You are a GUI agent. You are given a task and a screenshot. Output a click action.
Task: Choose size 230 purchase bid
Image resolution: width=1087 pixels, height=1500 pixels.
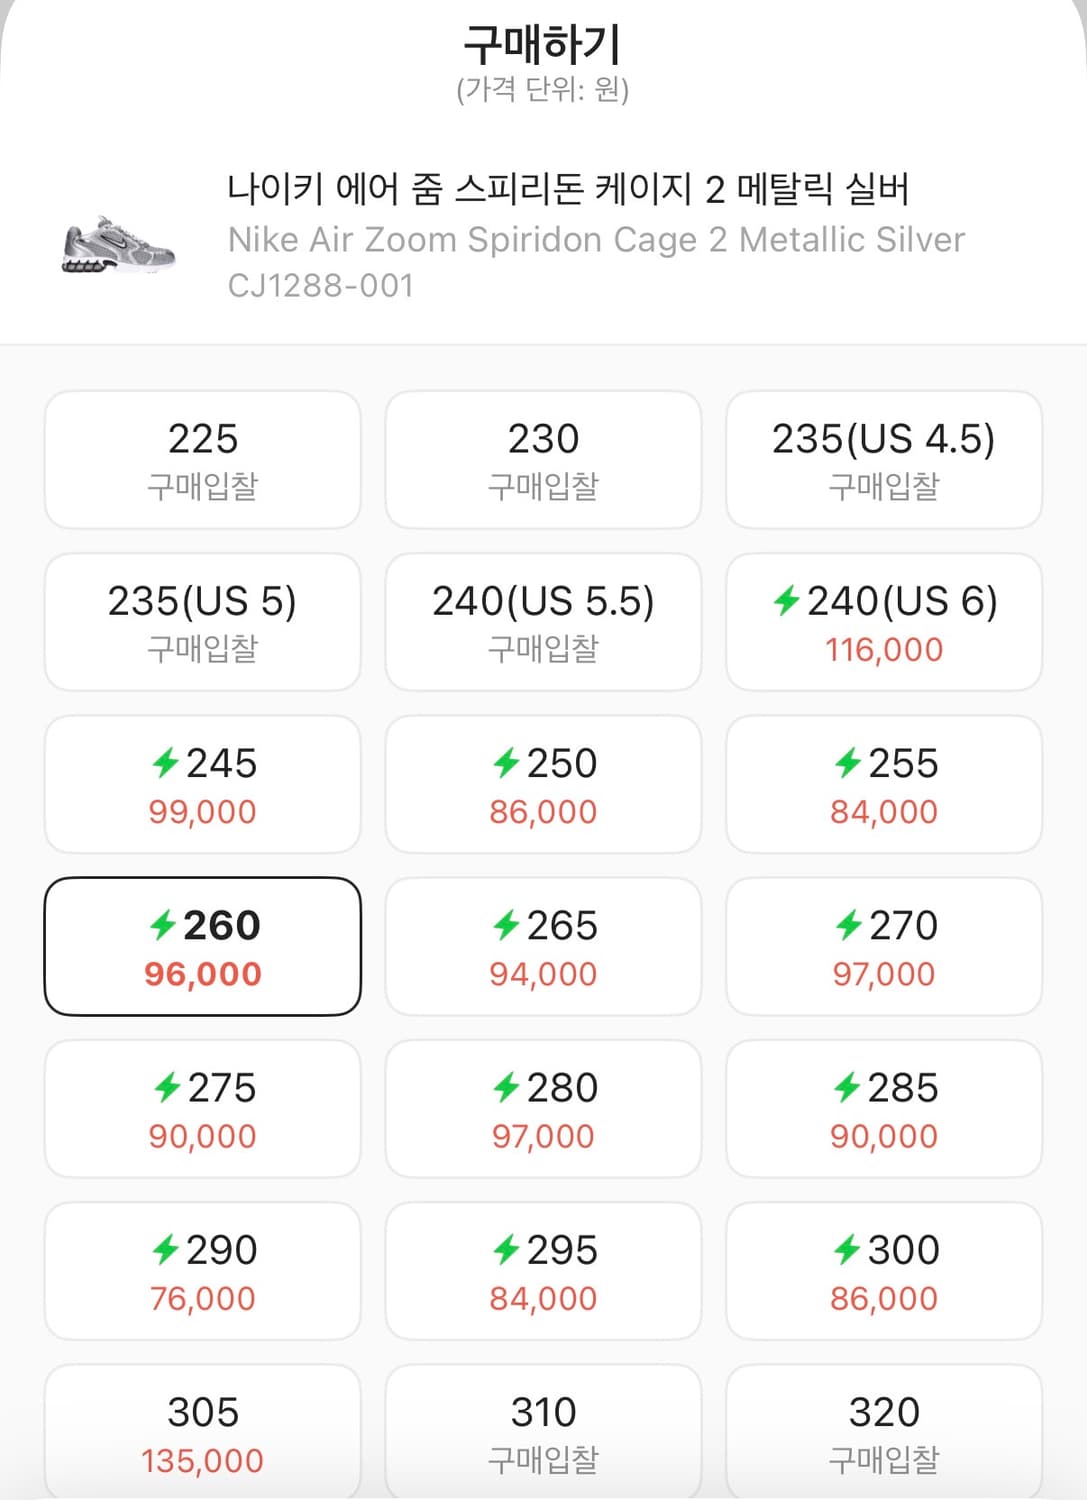[543, 460]
